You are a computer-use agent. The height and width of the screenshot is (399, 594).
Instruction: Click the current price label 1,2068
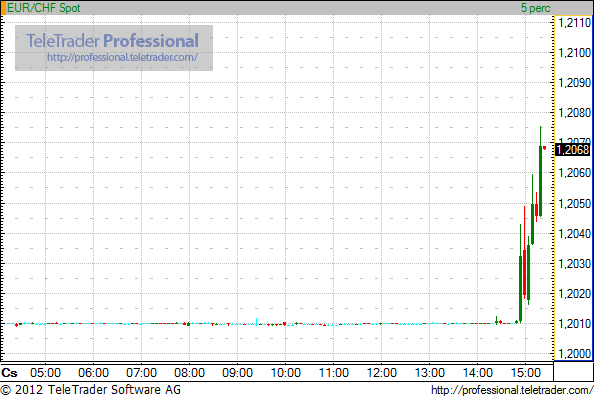573,150
